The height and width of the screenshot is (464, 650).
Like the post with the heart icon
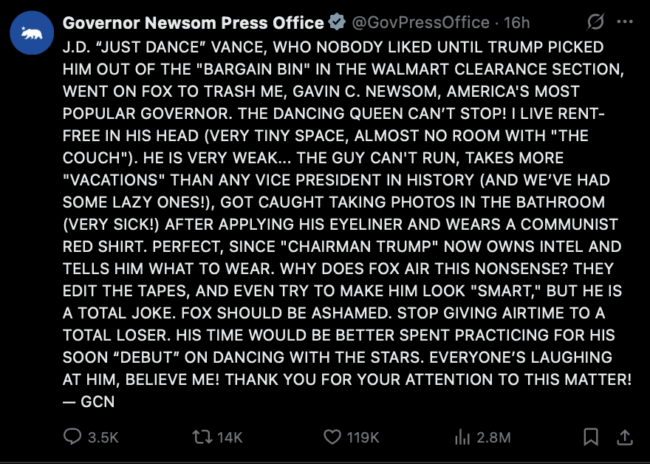332,437
